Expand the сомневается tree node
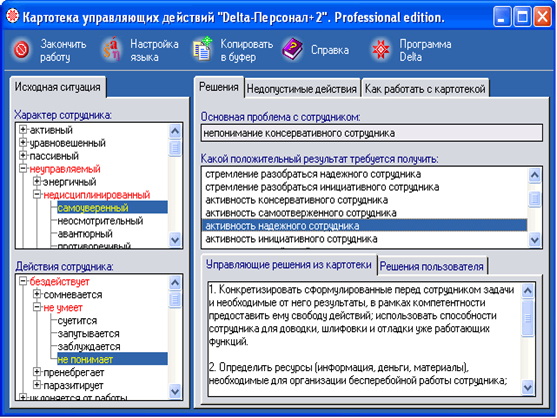 click(37, 294)
